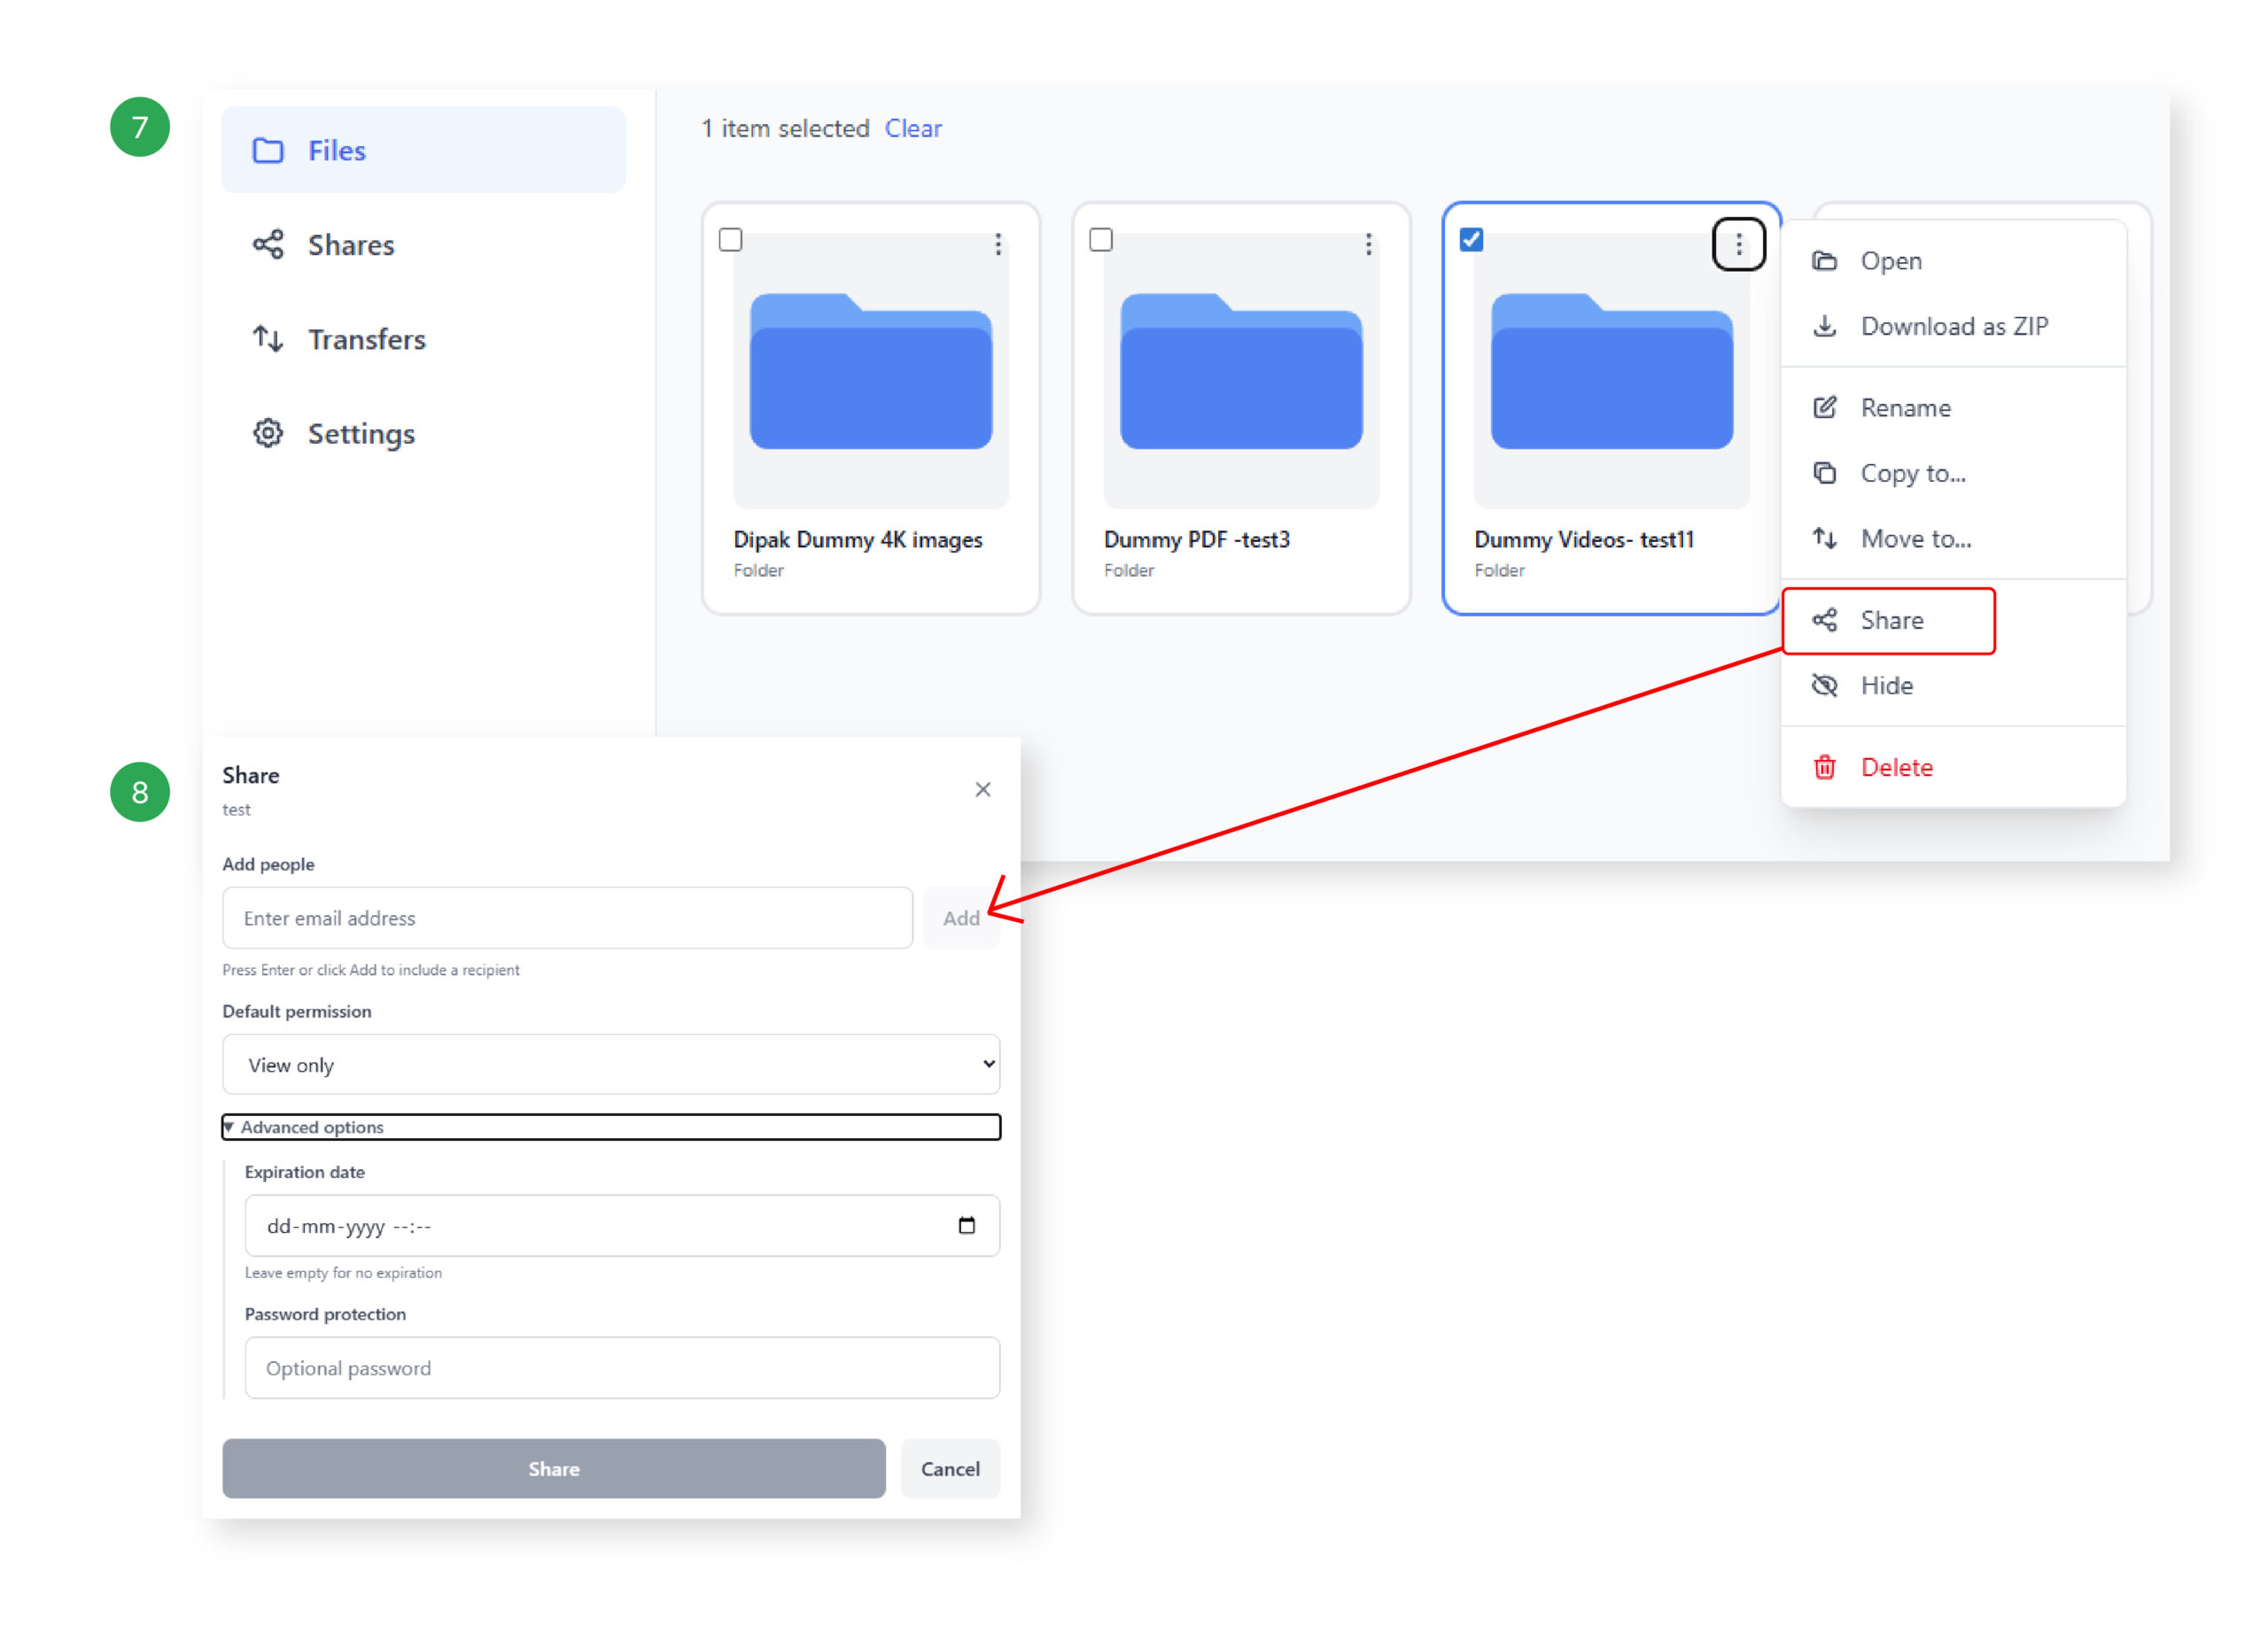Click the Clear selection link
The width and height of the screenshot is (2268, 1643).
click(x=912, y=129)
